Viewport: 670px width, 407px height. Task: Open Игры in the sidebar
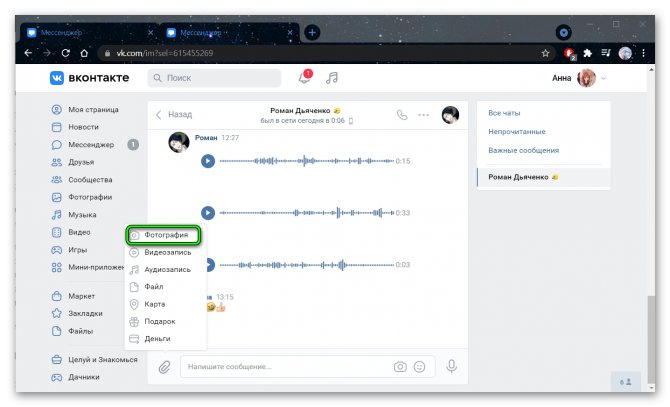[69, 250]
